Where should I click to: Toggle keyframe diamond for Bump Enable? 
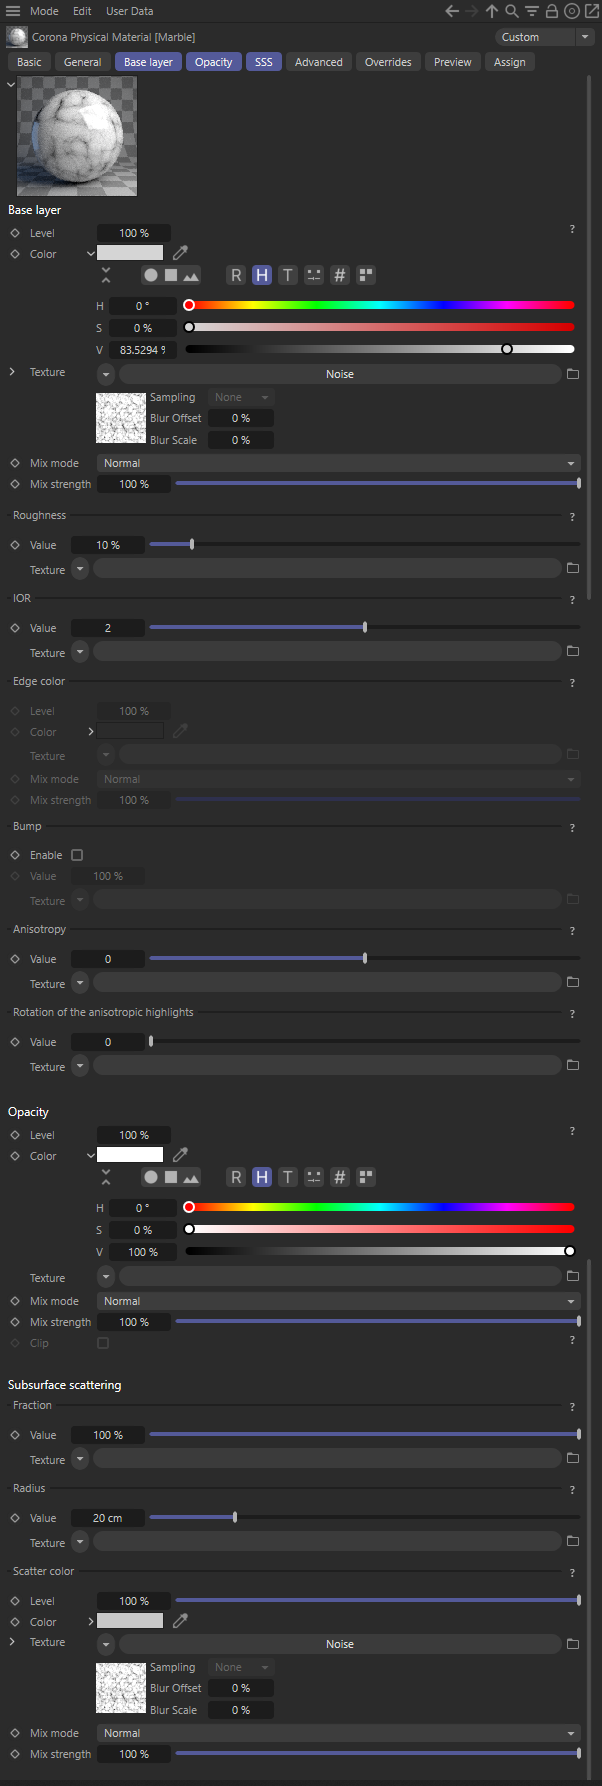coord(15,855)
